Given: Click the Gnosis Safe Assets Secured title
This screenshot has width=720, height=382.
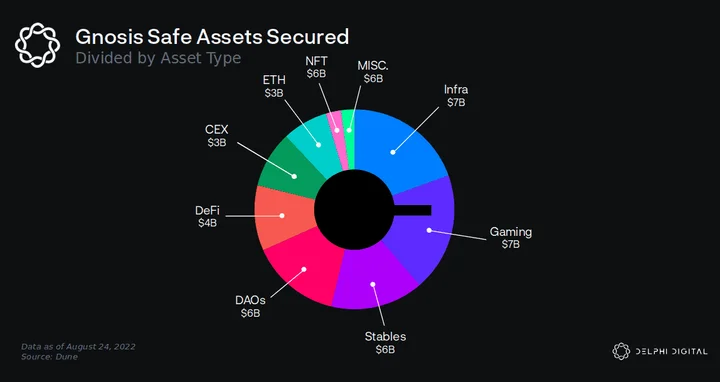Looking at the screenshot, I should tap(212, 37).
